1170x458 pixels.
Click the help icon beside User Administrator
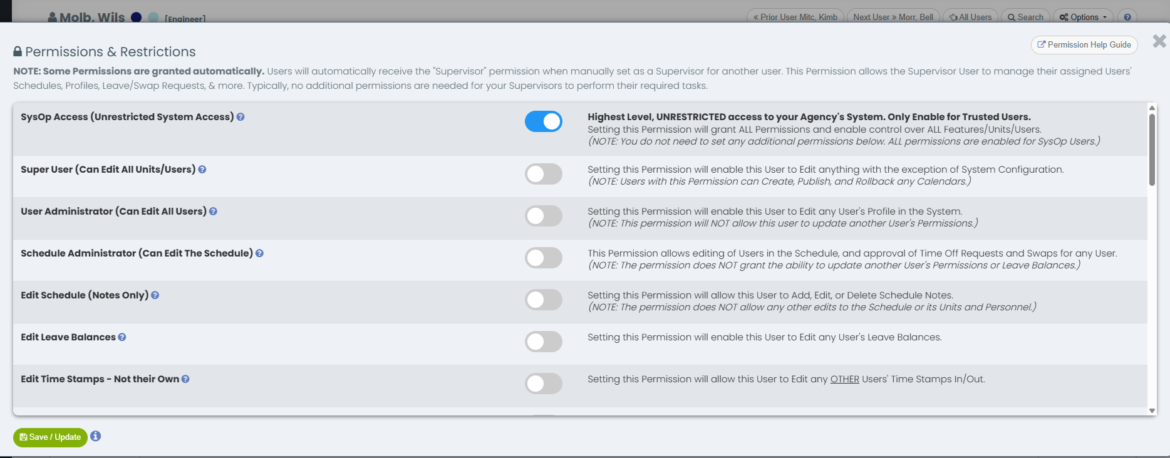coord(213,211)
